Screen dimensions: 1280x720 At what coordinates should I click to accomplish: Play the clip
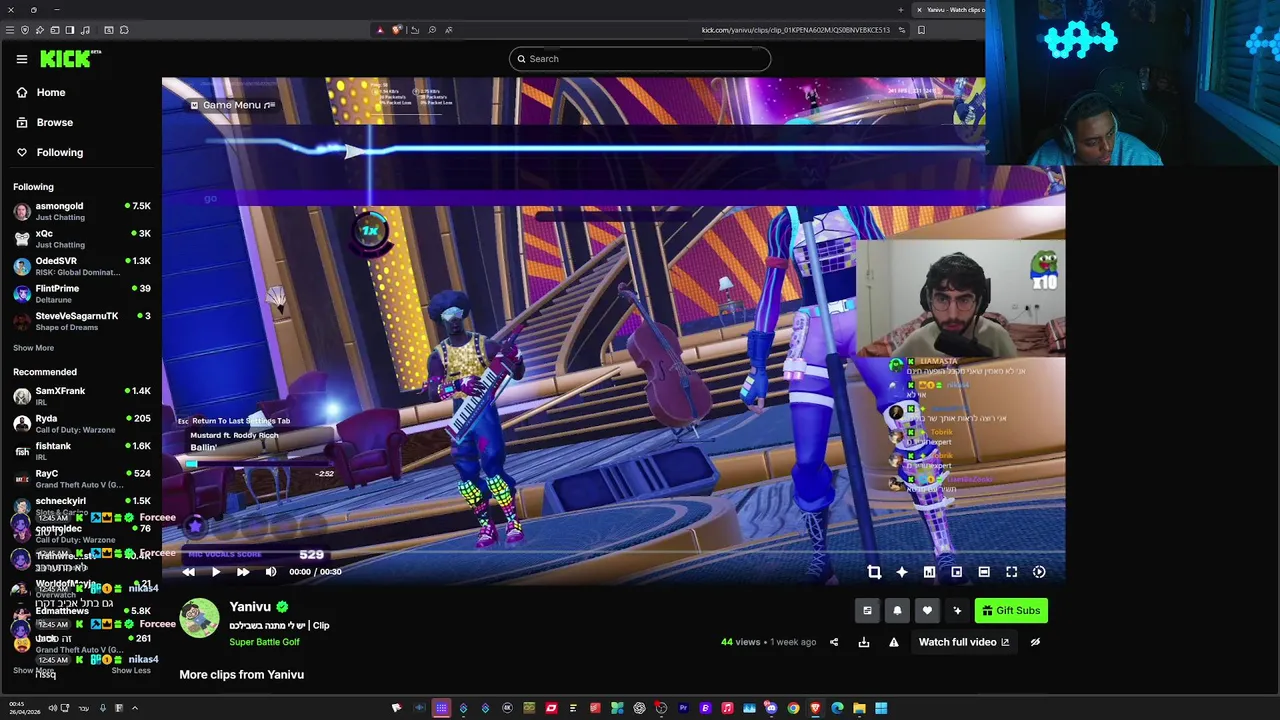pos(215,572)
